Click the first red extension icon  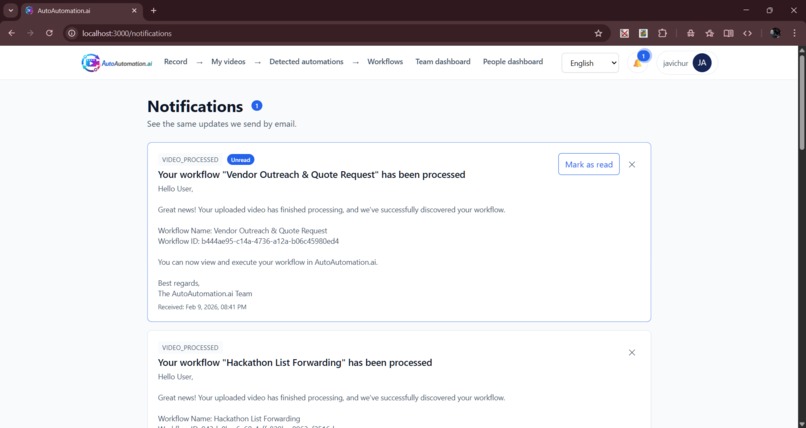624,33
